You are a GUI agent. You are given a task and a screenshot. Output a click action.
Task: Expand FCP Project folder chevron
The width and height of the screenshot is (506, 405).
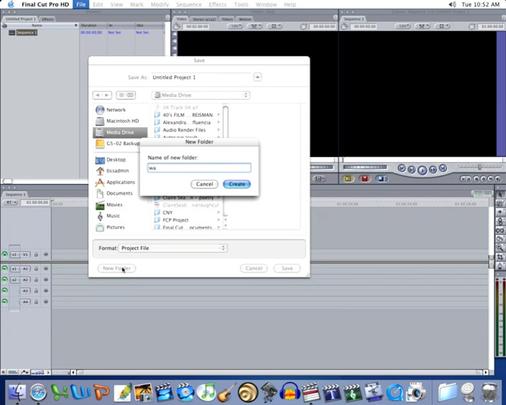[x=219, y=220]
